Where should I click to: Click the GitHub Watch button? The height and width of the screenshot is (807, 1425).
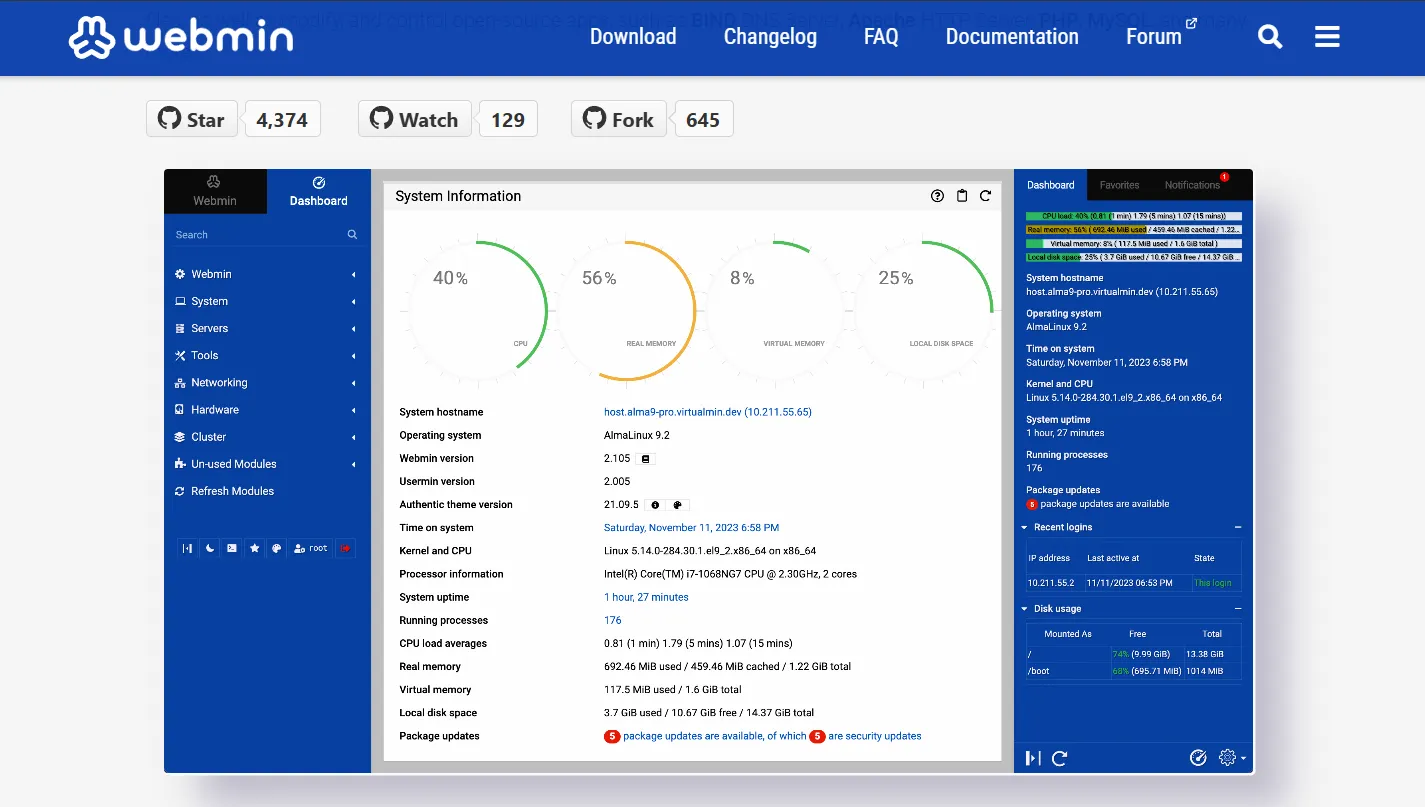[414, 119]
